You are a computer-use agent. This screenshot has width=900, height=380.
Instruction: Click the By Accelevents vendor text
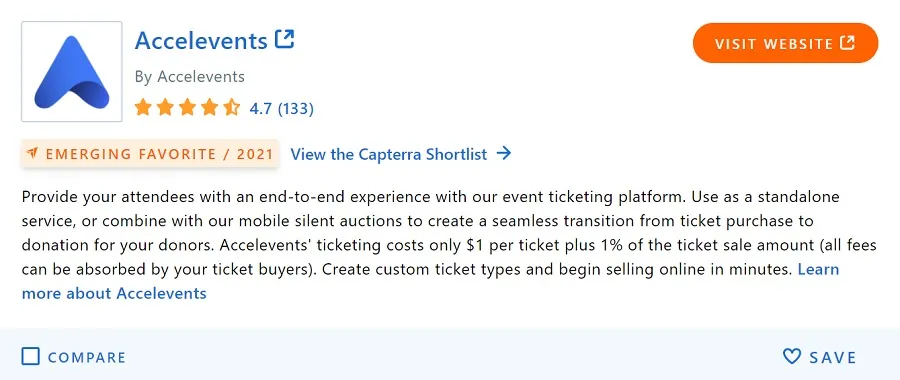pos(190,76)
